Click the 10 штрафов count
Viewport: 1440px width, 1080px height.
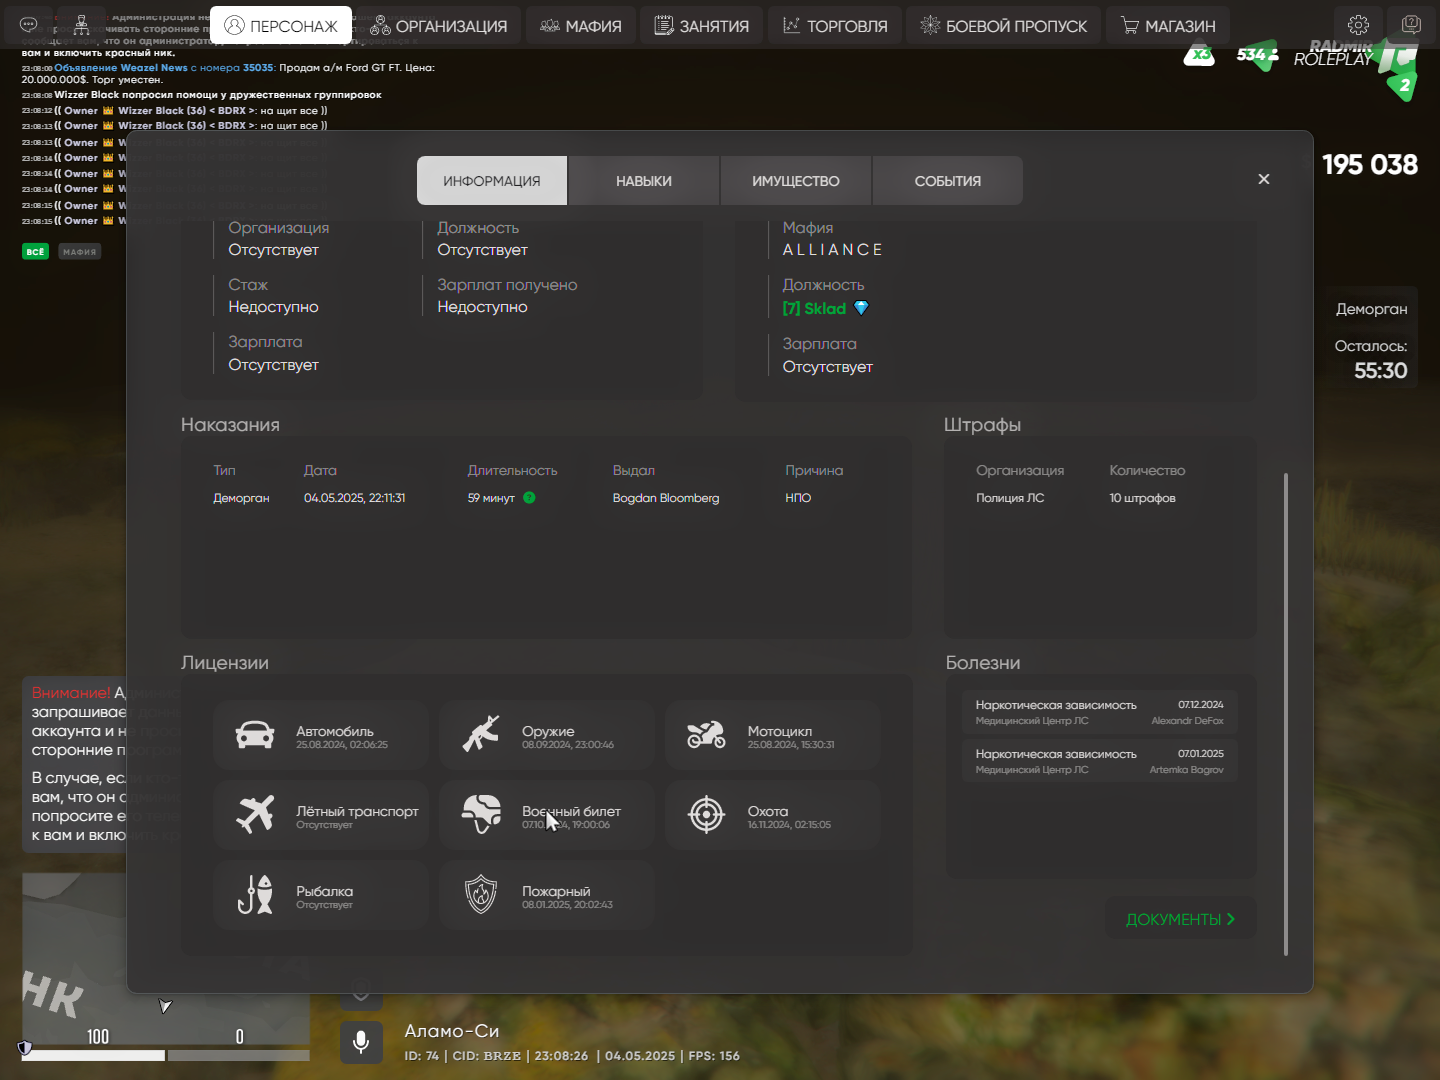click(x=1142, y=498)
